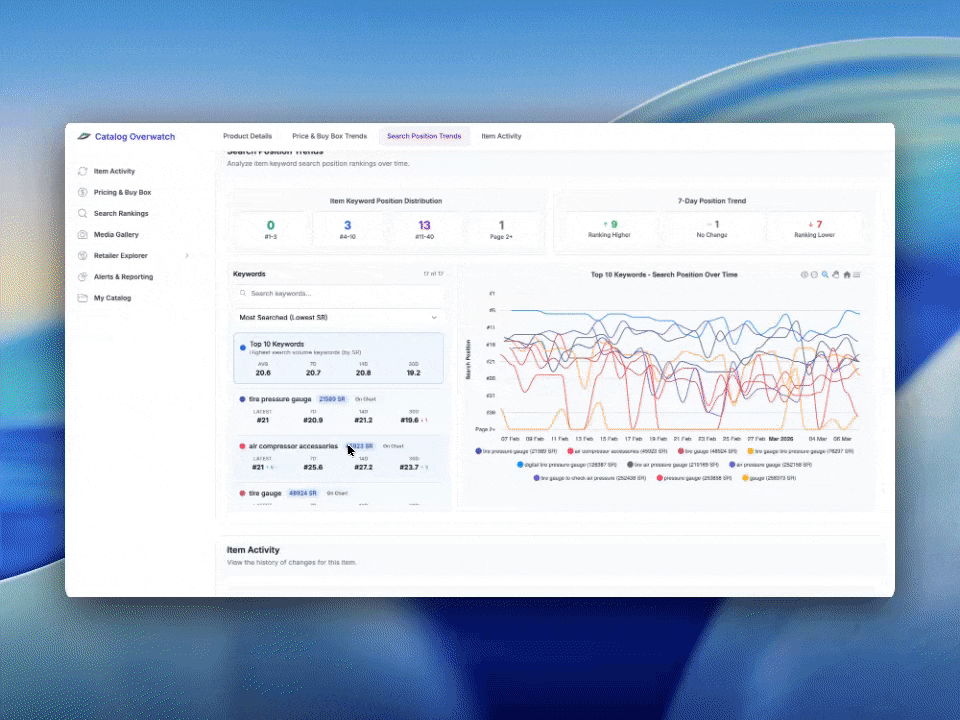Open Search Rankings in the sidebar
This screenshot has height=720, width=960.
(121, 214)
